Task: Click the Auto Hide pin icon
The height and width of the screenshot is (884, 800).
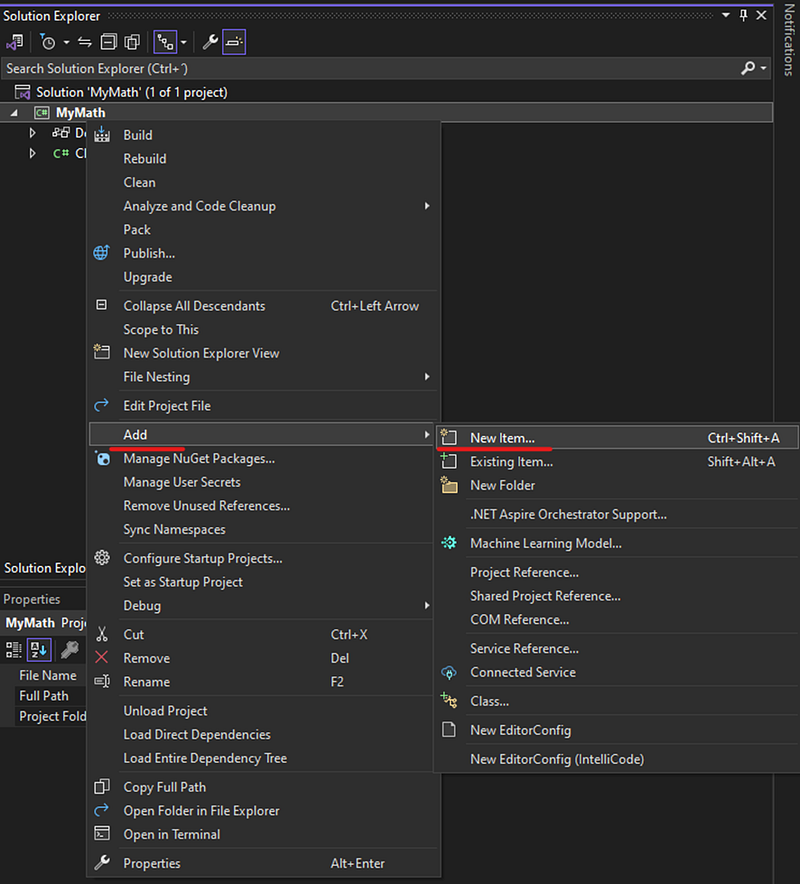Action: click(x=744, y=15)
